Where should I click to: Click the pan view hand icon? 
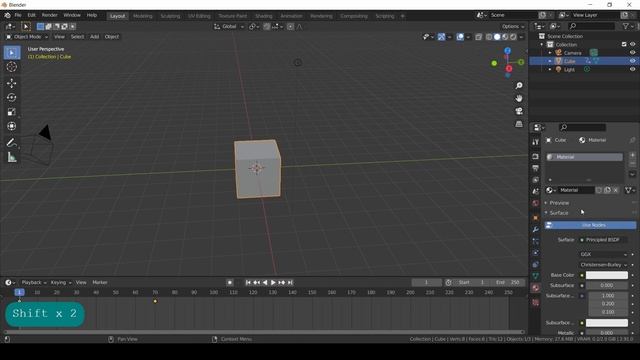point(519,98)
